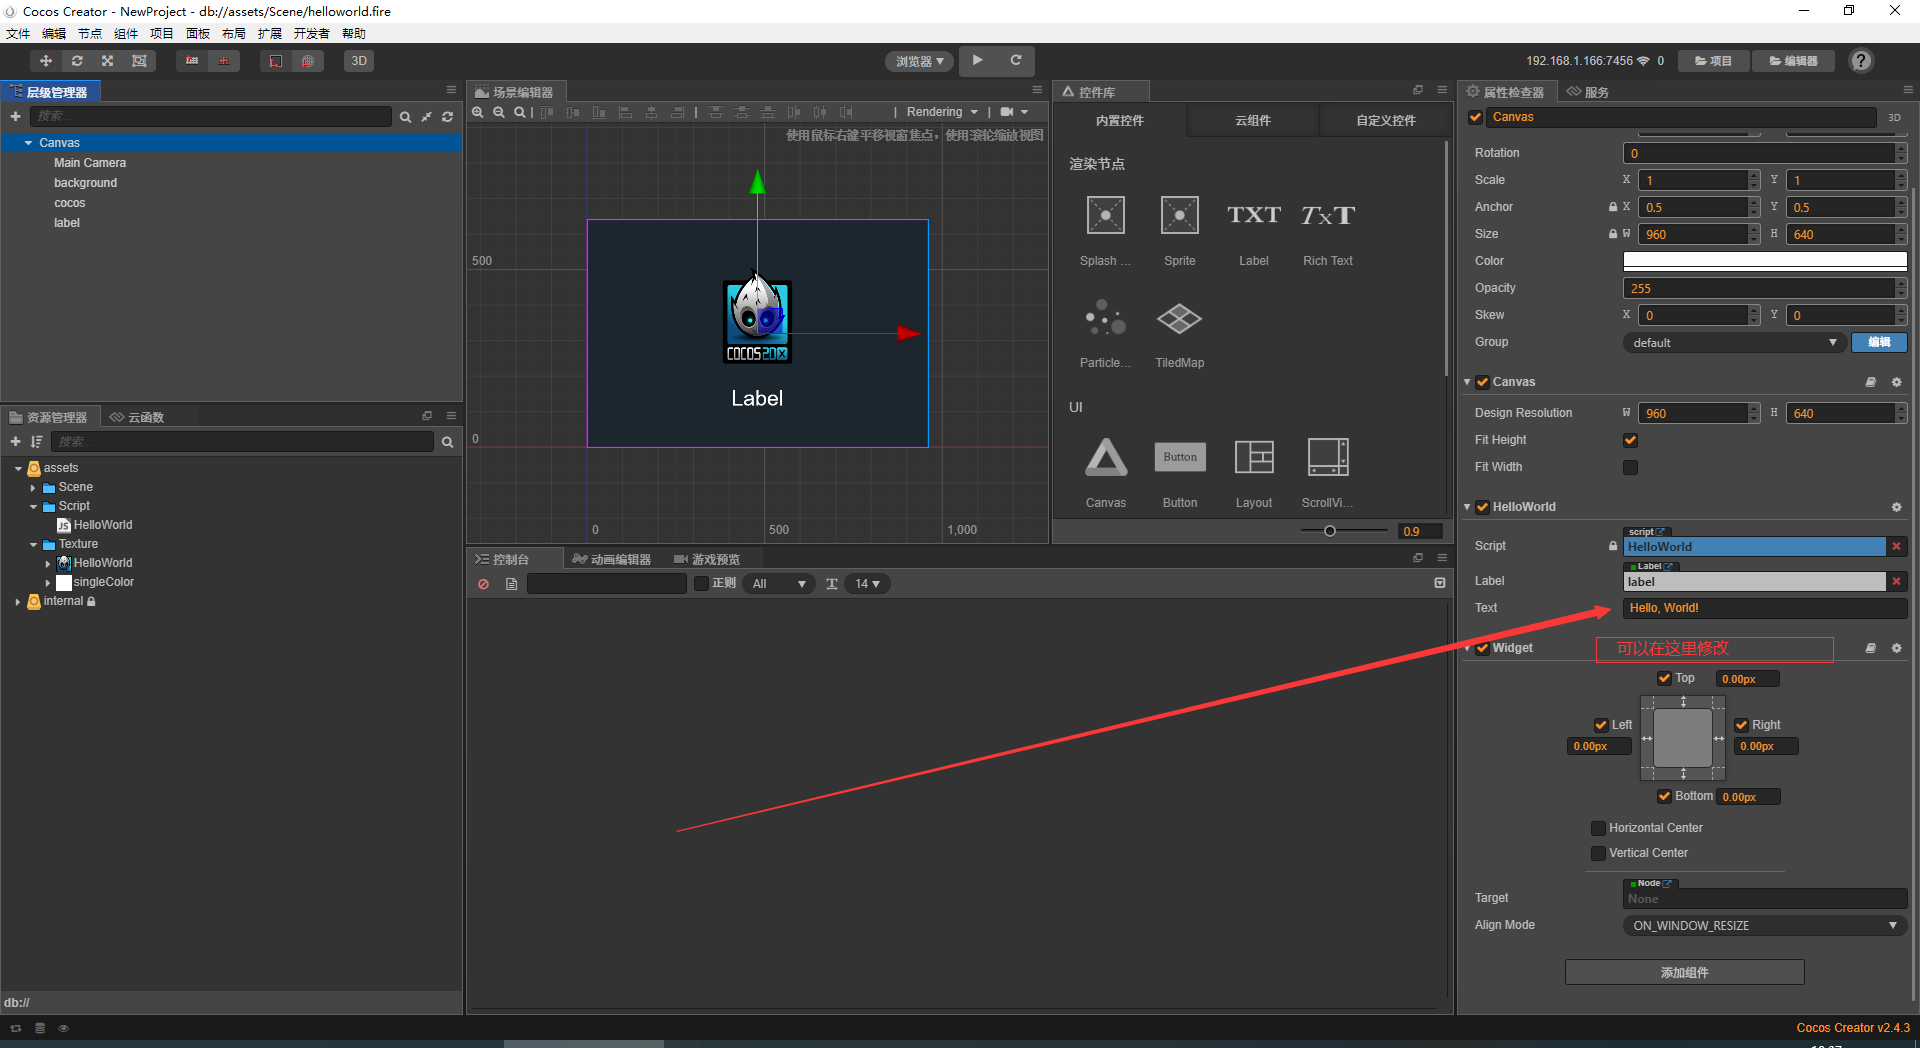Image resolution: width=1920 pixels, height=1048 pixels.
Task: Uncheck the Widget Top alignment
Action: pyautogui.click(x=1664, y=678)
